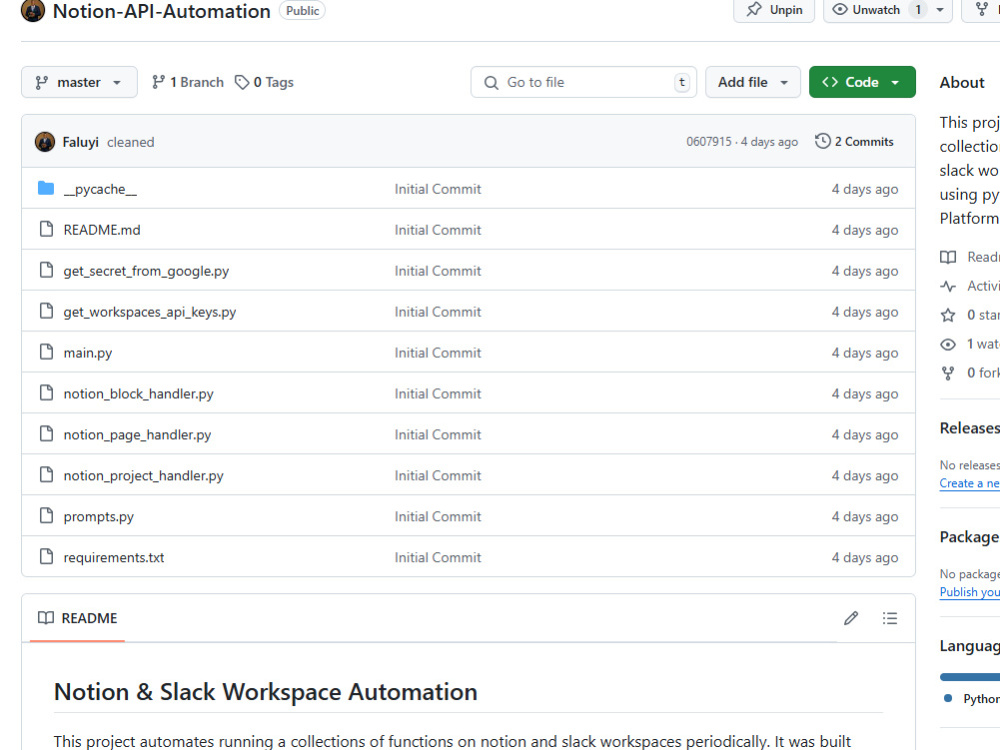
Task: Edit README with the pencil icon
Action: click(x=851, y=618)
